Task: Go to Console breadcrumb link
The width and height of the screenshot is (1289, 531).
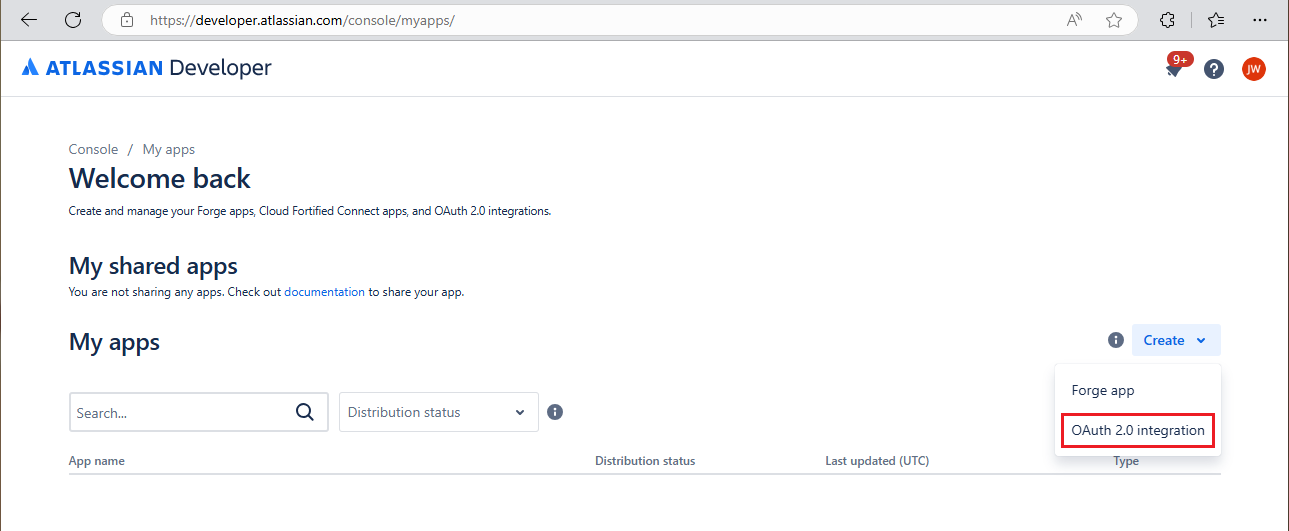Action: pyautogui.click(x=93, y=149)
